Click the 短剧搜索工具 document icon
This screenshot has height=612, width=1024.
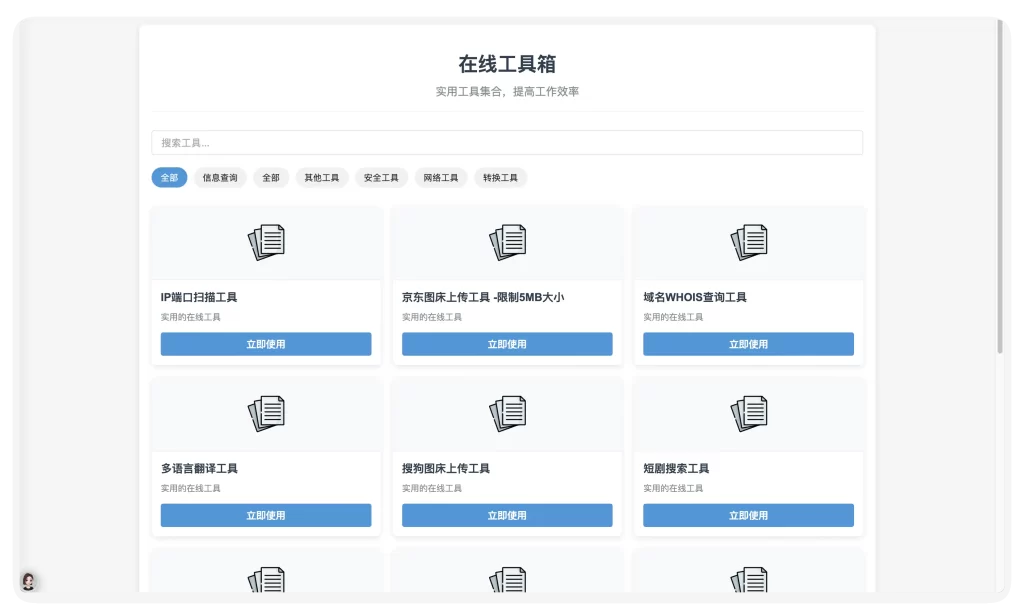pyautogui.click(x=748, y=413)
